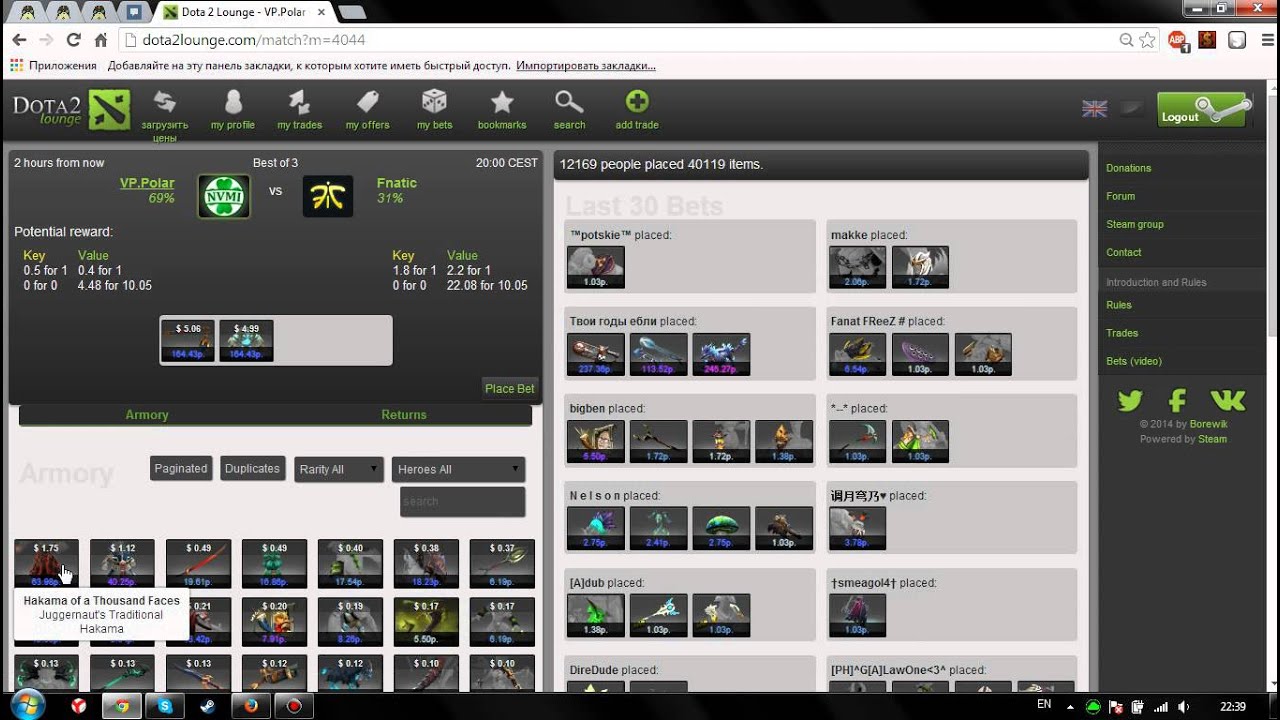Open the VP.Polar team link
Viewport: 1280px width, 720px height.
coord(147,183)
